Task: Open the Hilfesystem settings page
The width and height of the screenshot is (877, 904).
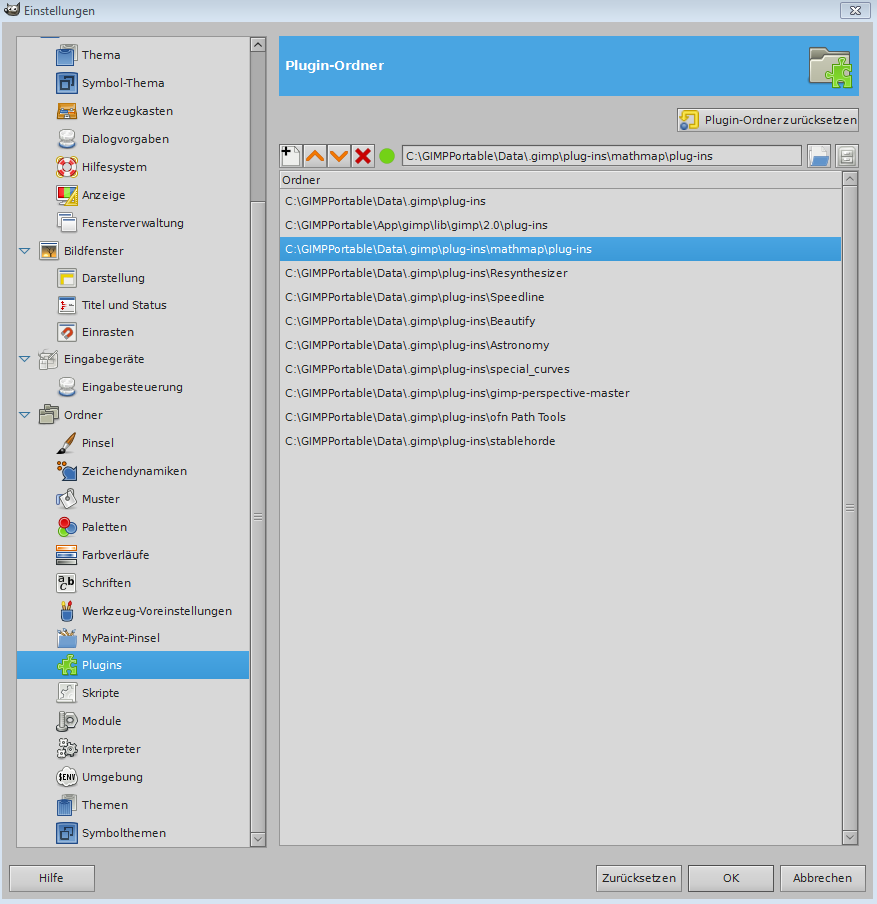Action: 114,167
